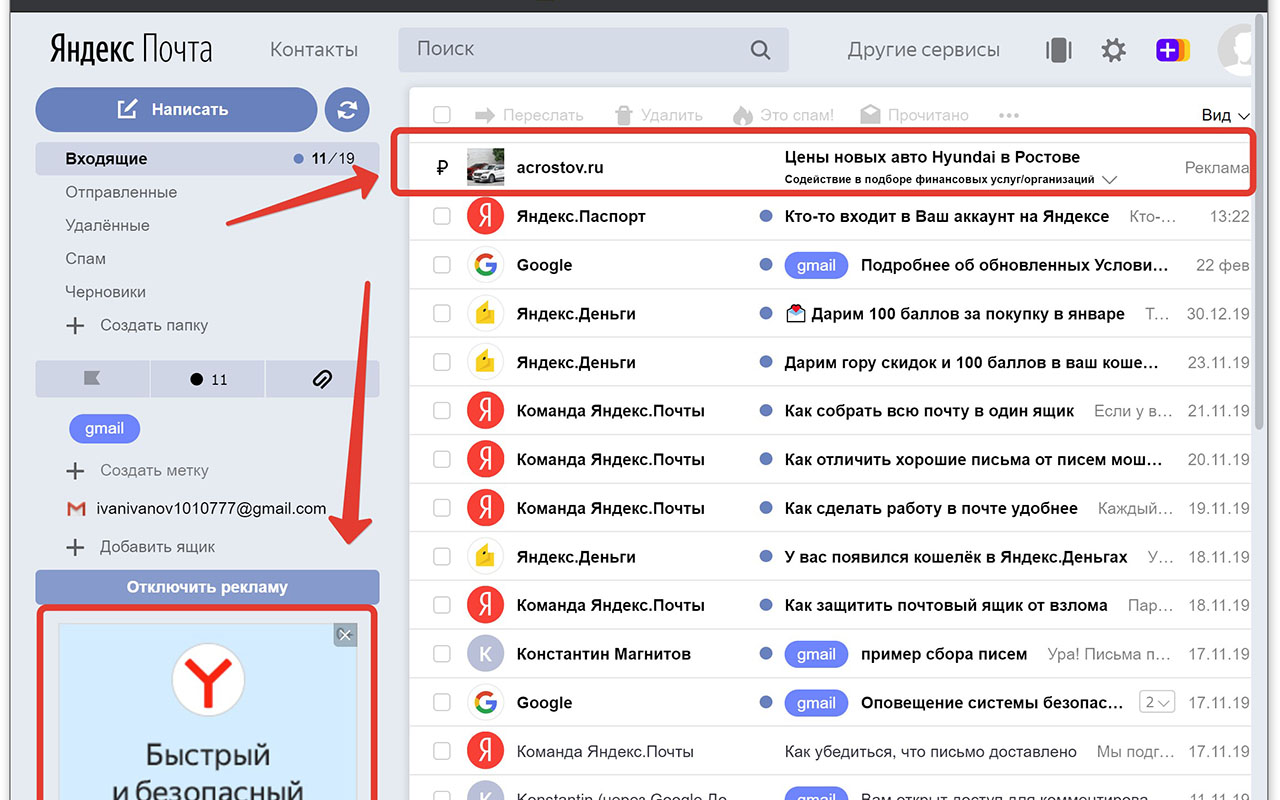Click the search magnifier icon
This screenshot has width=1280, height=800.
point(761,50)
